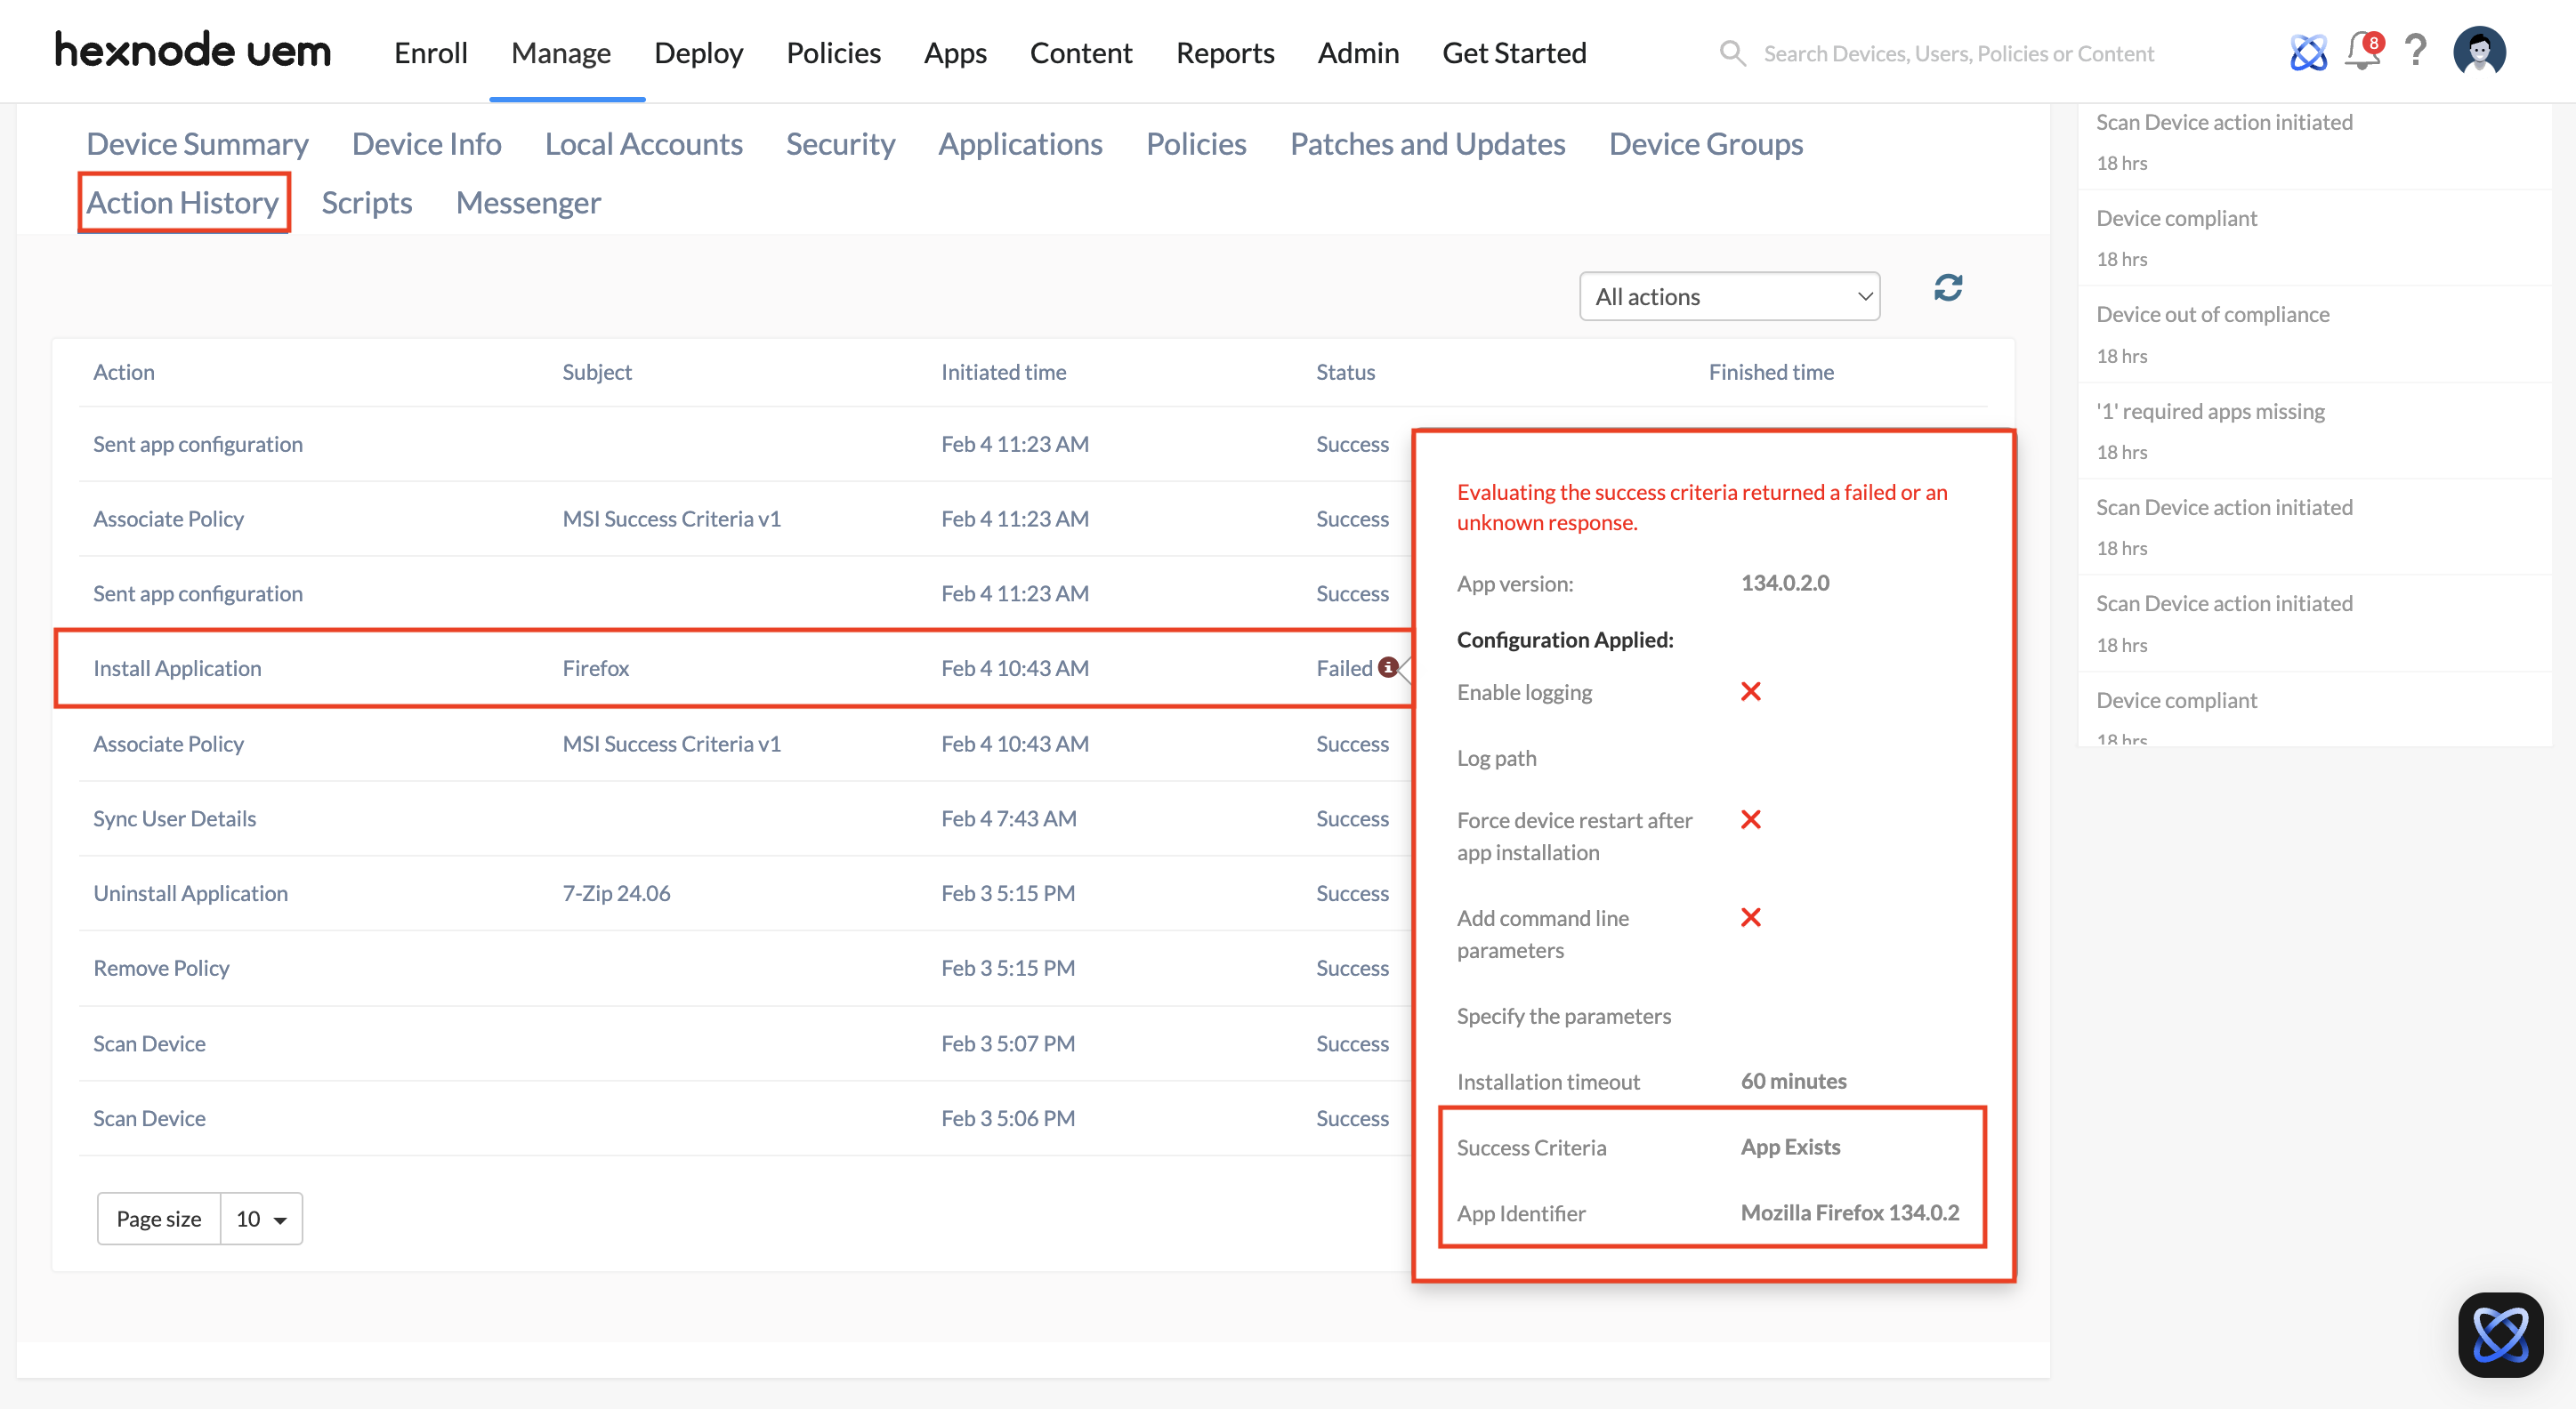Viewport: 2576px width, 1409px height.
Task: Click the info icon next to Failed
Action: (1387, 667)
